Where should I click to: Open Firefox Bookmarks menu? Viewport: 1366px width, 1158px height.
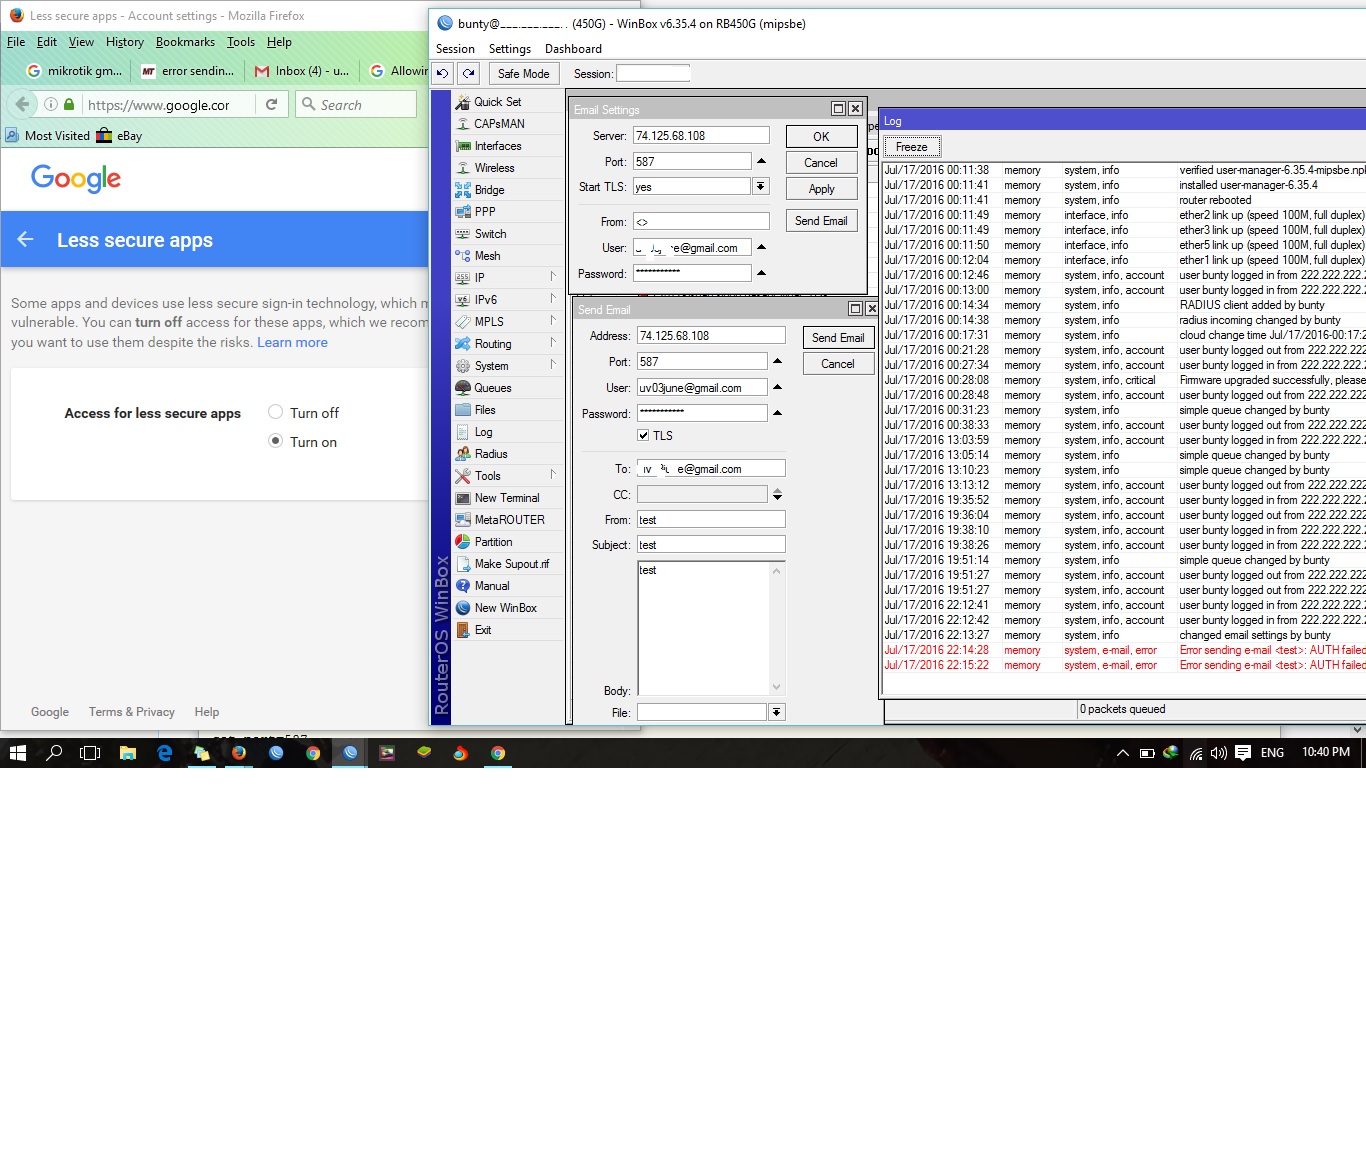pos(185,42)
